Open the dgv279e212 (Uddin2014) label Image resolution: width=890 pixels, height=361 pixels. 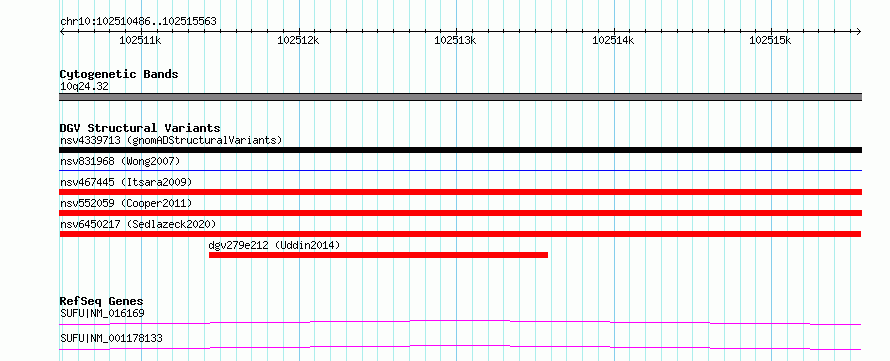tap(274, 245)
